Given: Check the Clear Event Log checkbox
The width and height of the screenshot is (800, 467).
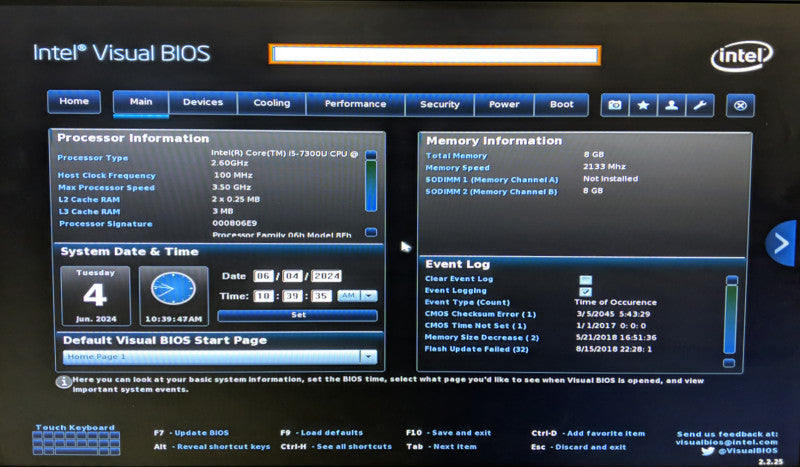Looking at the screenshot, I should 586,280.
